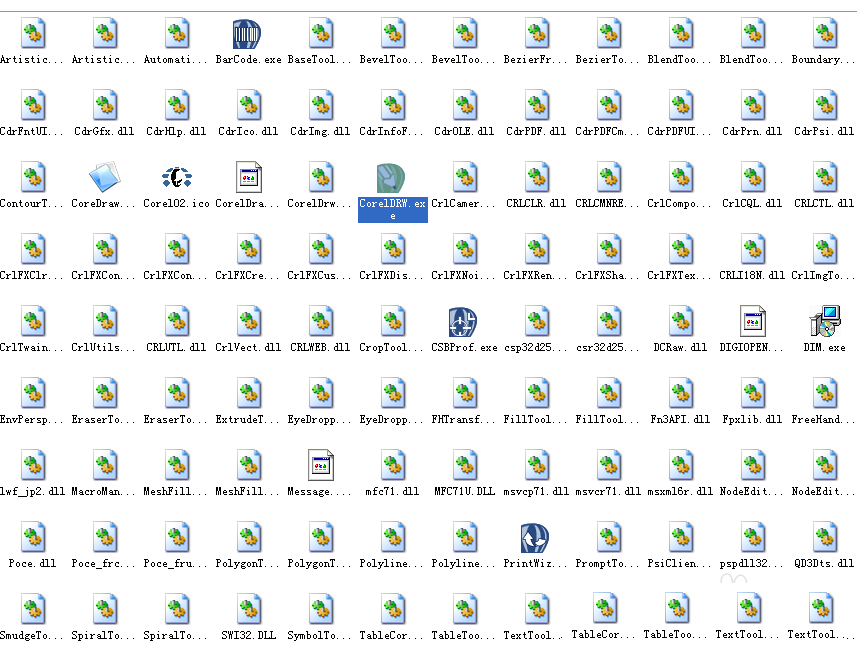Select the CrlVect.dll file icon
Image resolution: width=857 pixels, height=665 pixels.
pyautogui.click(x=249, y=321)
